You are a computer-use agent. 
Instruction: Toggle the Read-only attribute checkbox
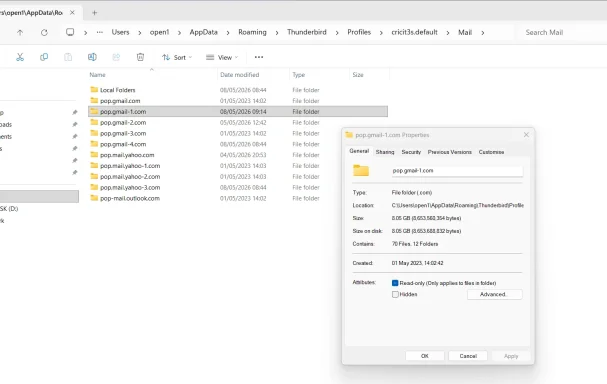pyautogui.click(x=395, y=283)
